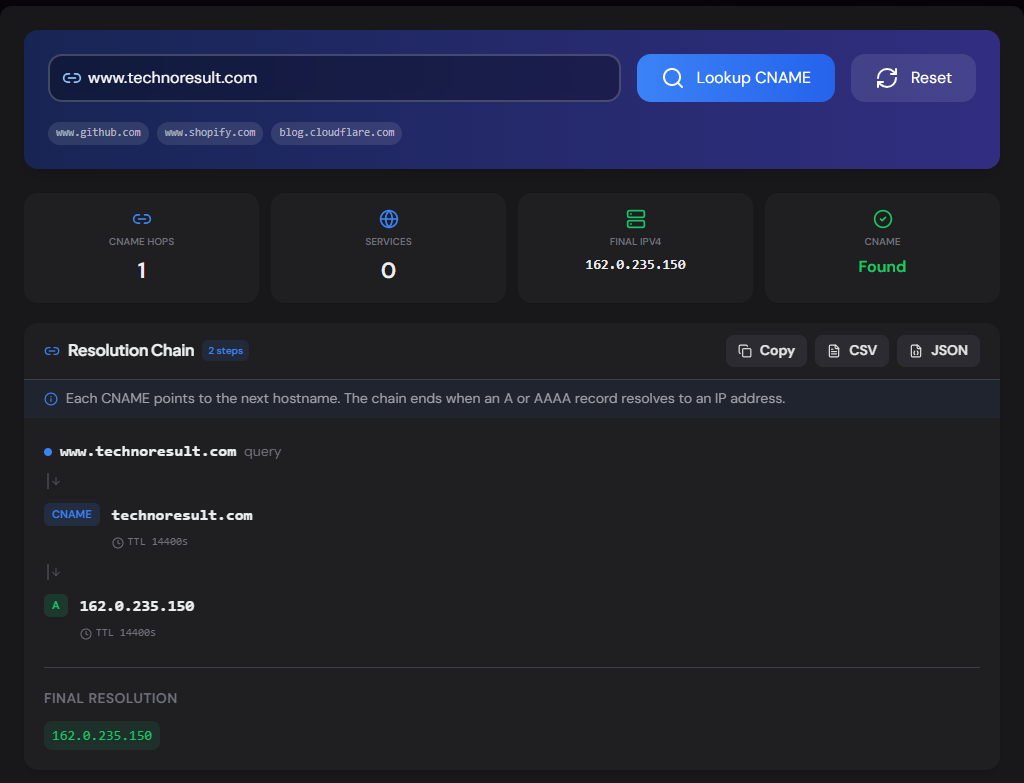
Task: Click the Services globe icon
Action: point(389,219)
